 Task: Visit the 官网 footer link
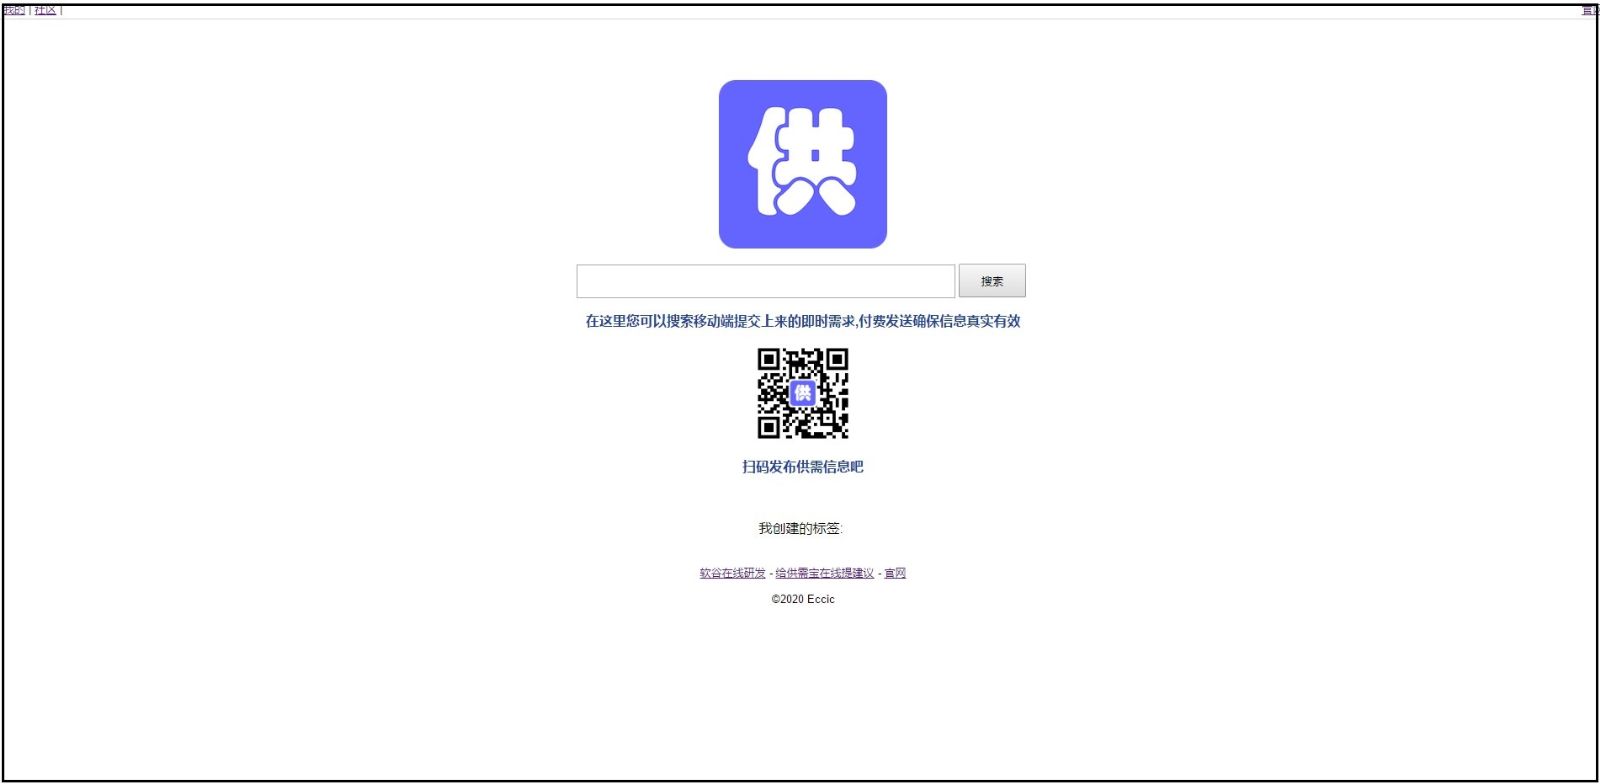coord(895,573)
